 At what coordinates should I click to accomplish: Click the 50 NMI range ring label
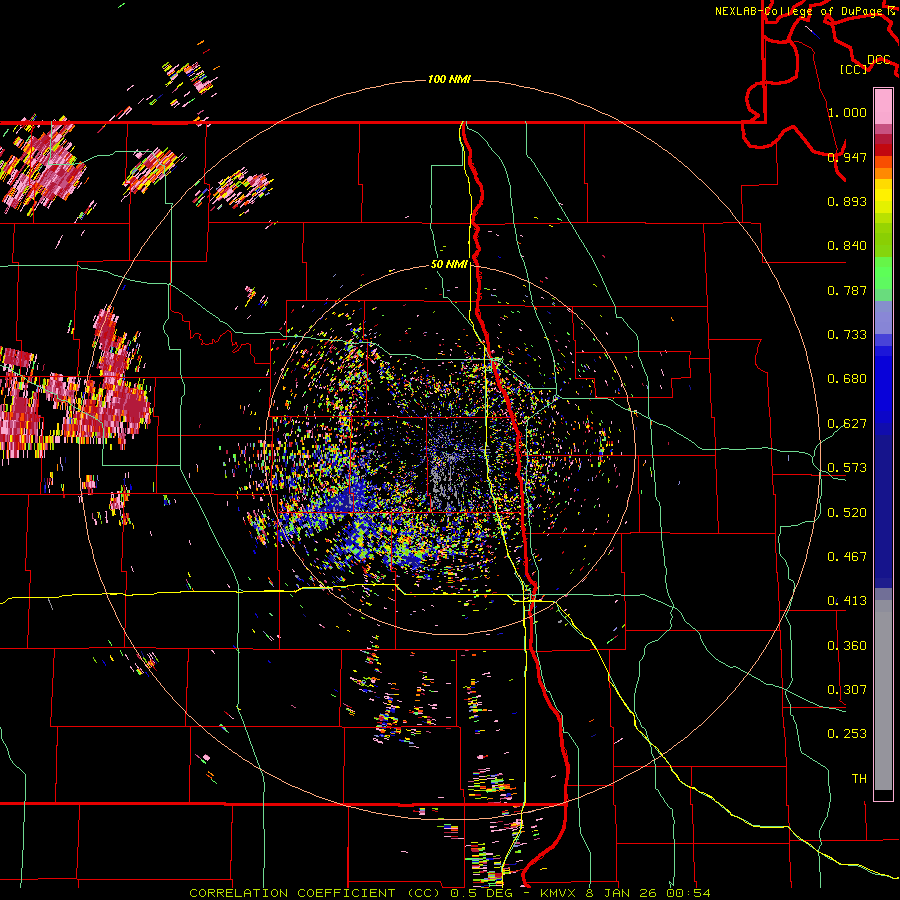click(449, 265)
